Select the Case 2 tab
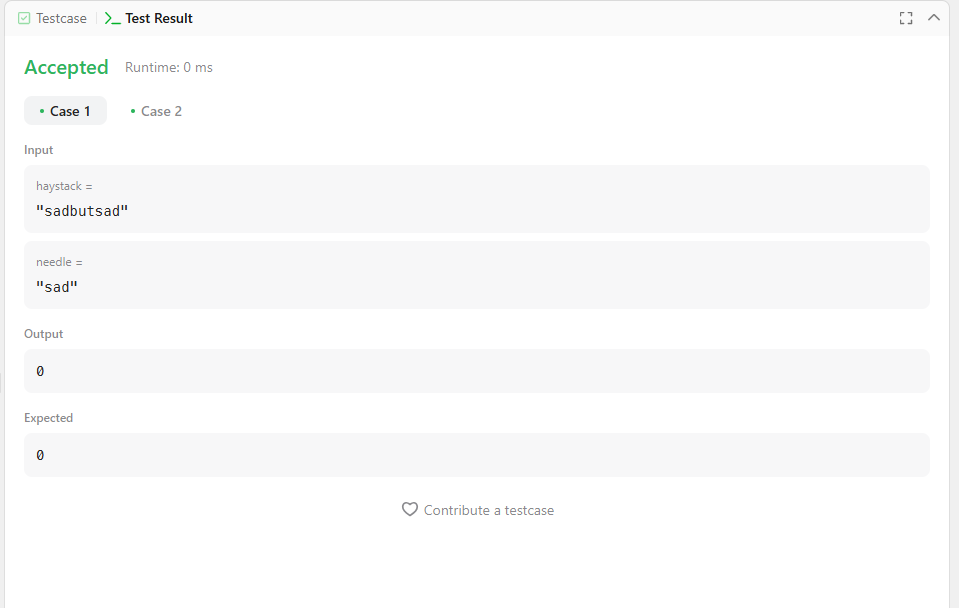This screenshot has width=959, height=608. point(156,111)
